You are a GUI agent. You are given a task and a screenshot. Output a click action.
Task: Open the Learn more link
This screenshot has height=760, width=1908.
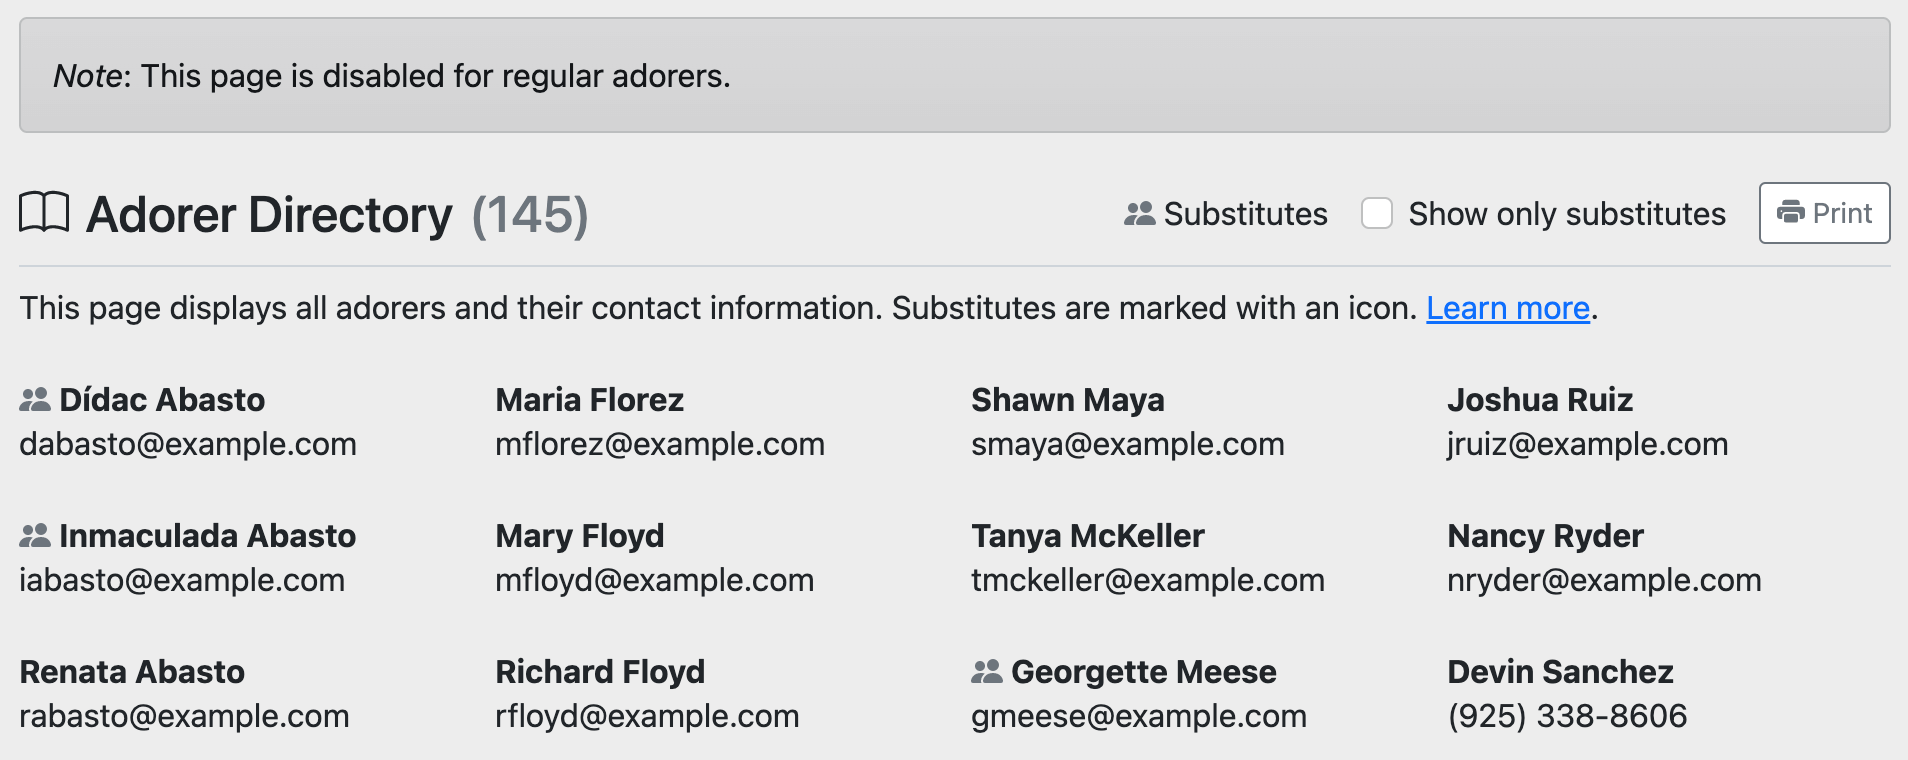pyautogui.click(x=1507, y=308)
